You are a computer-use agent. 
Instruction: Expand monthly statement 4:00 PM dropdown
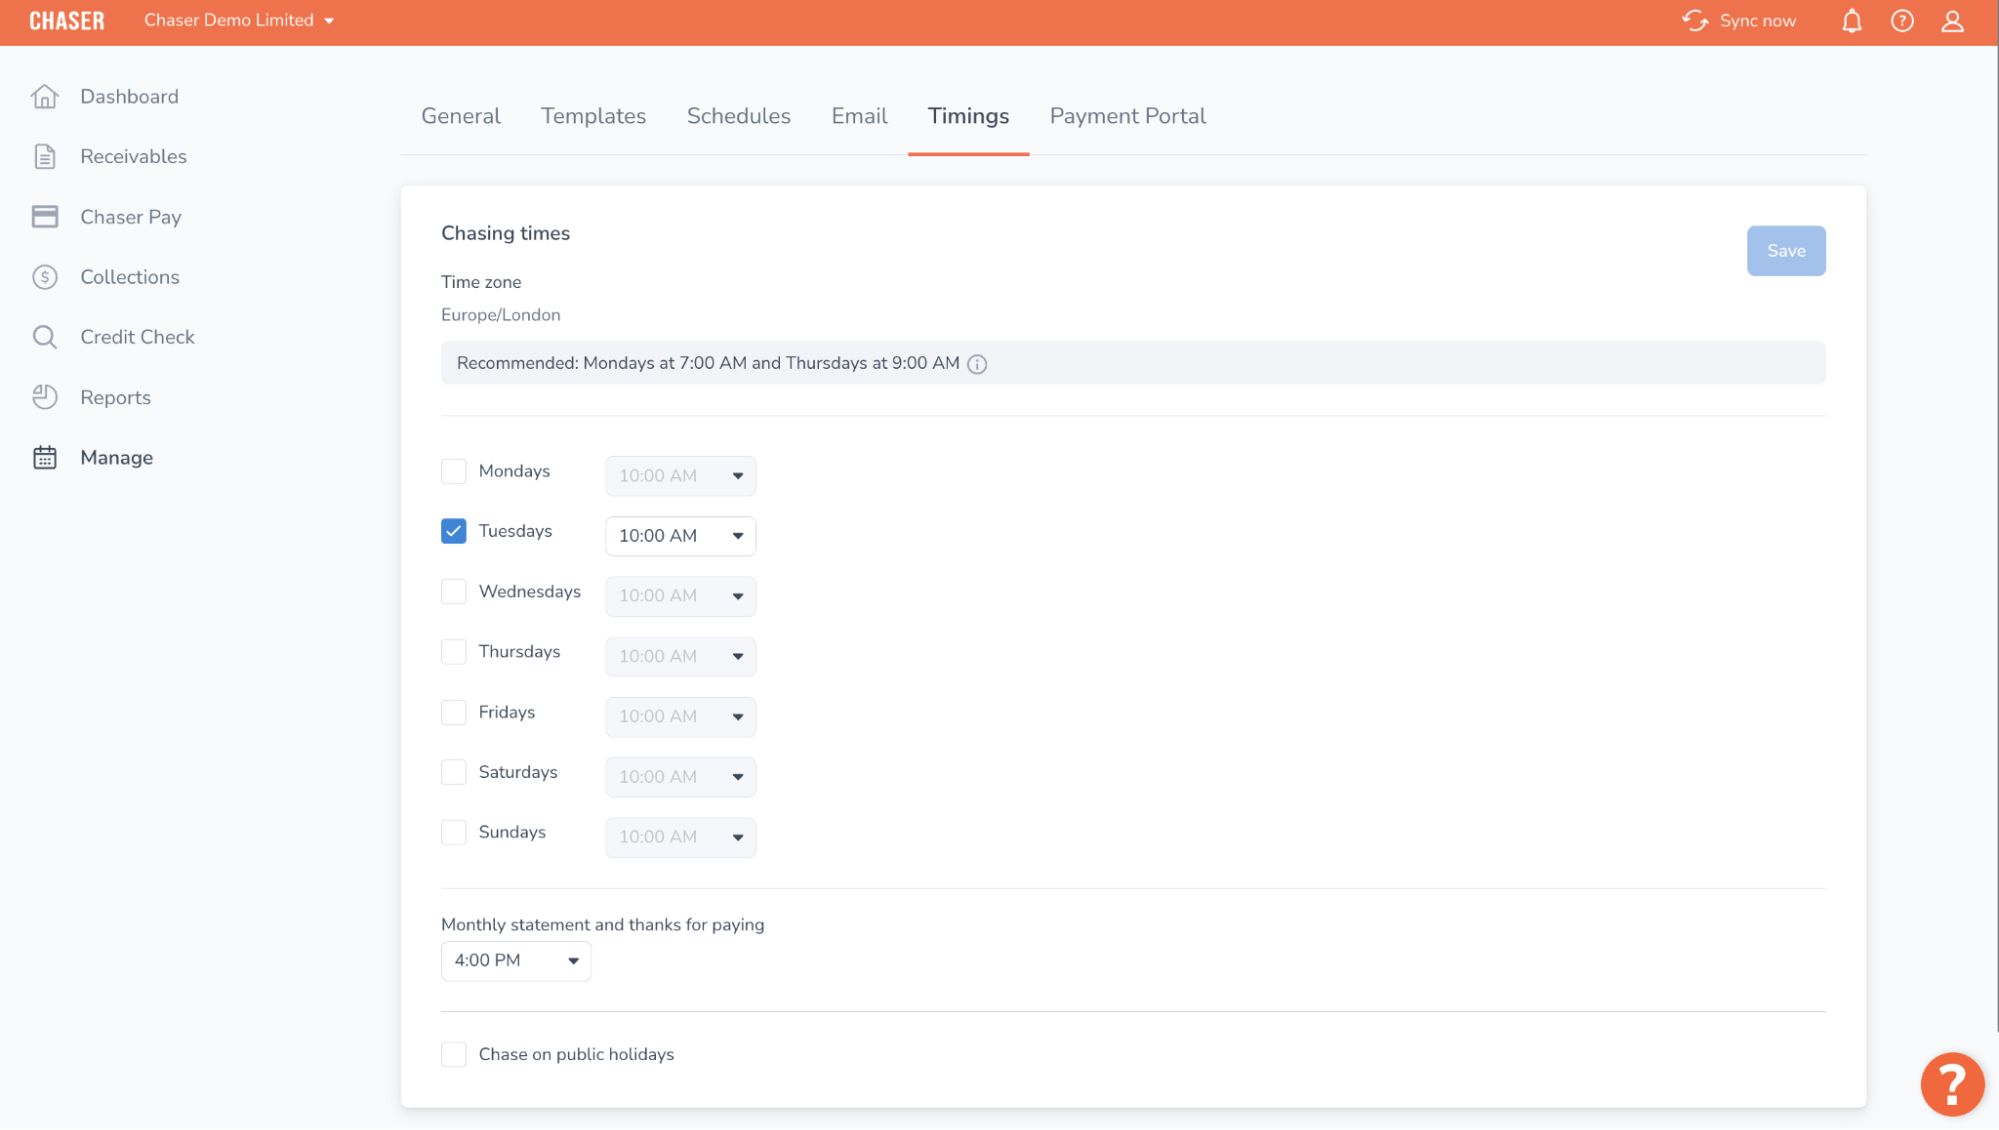[x=516, y=961]
